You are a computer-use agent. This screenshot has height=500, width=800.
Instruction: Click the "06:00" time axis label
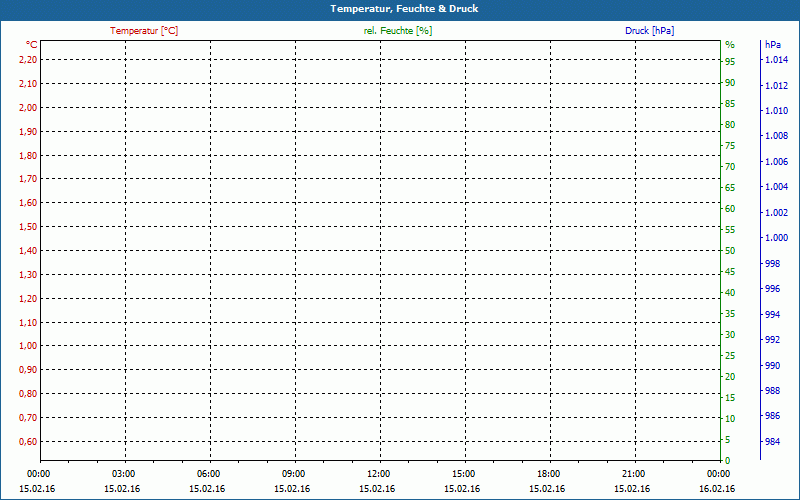(x=208, y=474)
